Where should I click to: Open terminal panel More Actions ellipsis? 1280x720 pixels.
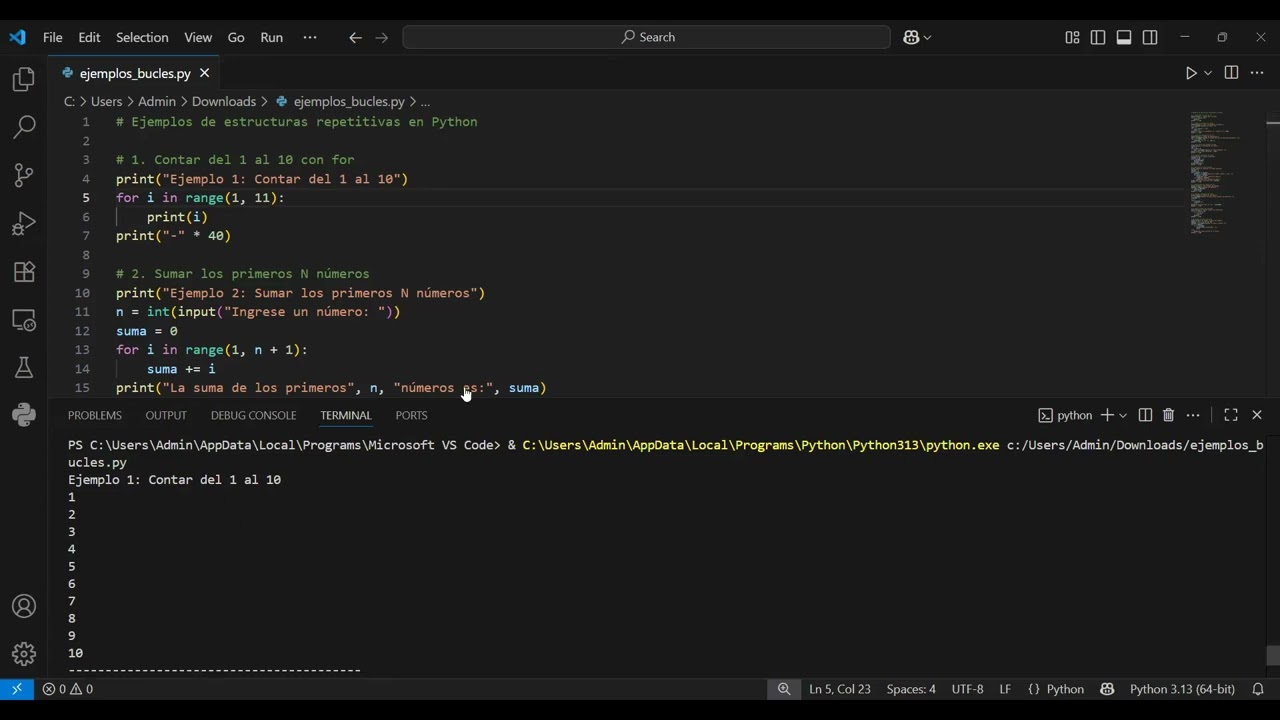point(1193,415)
